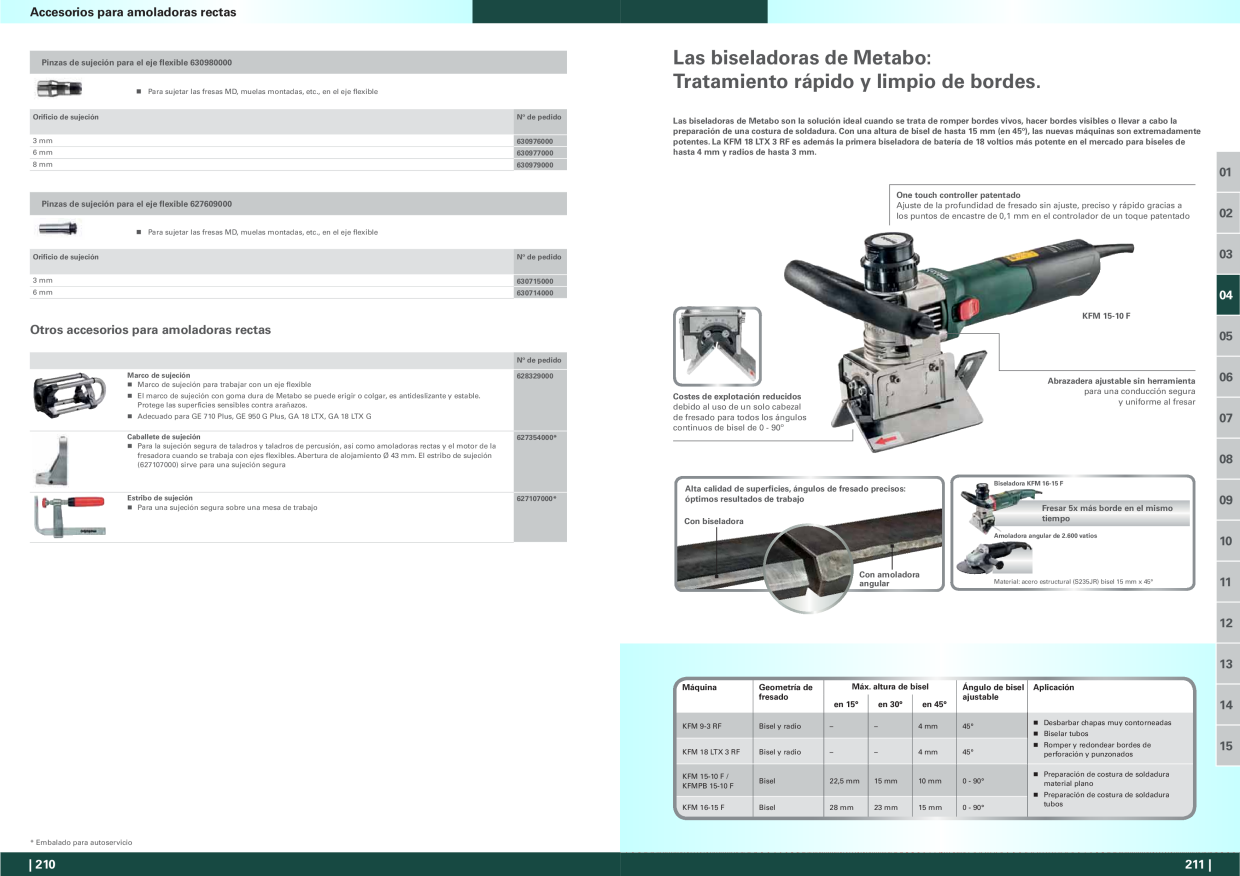Jump to chapter tab 10
This screenshot has width=1240, height=876.
tap(1227, 541)
